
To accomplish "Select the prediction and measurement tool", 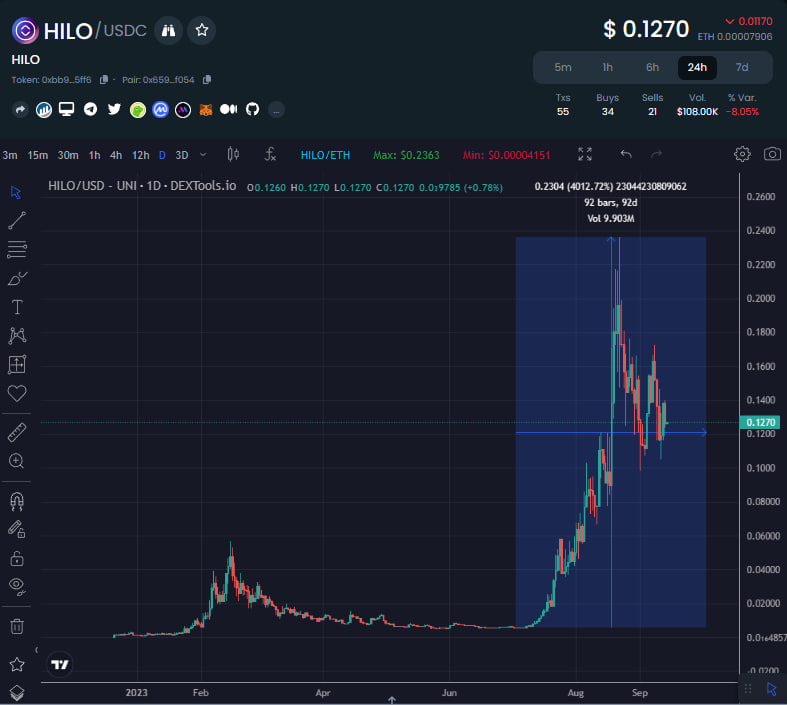I will (x=17, y=364).
